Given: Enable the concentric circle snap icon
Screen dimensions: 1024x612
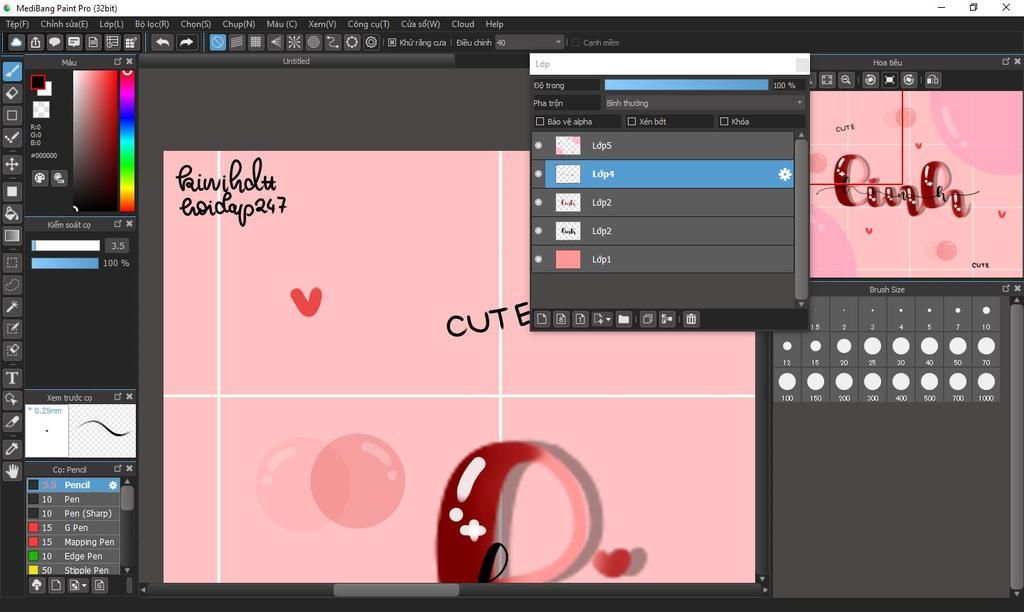Looking at the screenshot, I should pyautogui.click(x=313, y=42).
